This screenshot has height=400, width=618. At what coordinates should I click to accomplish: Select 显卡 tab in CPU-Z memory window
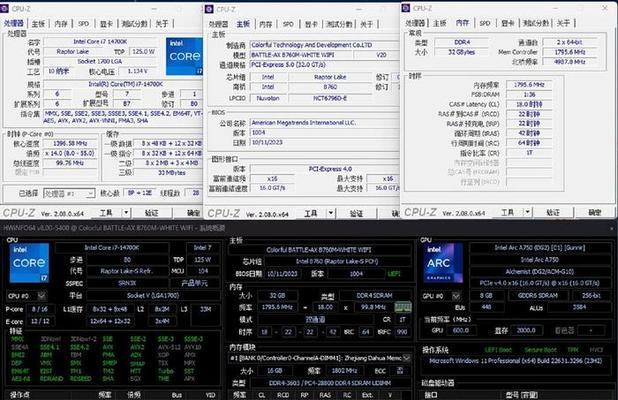tap(508, 23)
